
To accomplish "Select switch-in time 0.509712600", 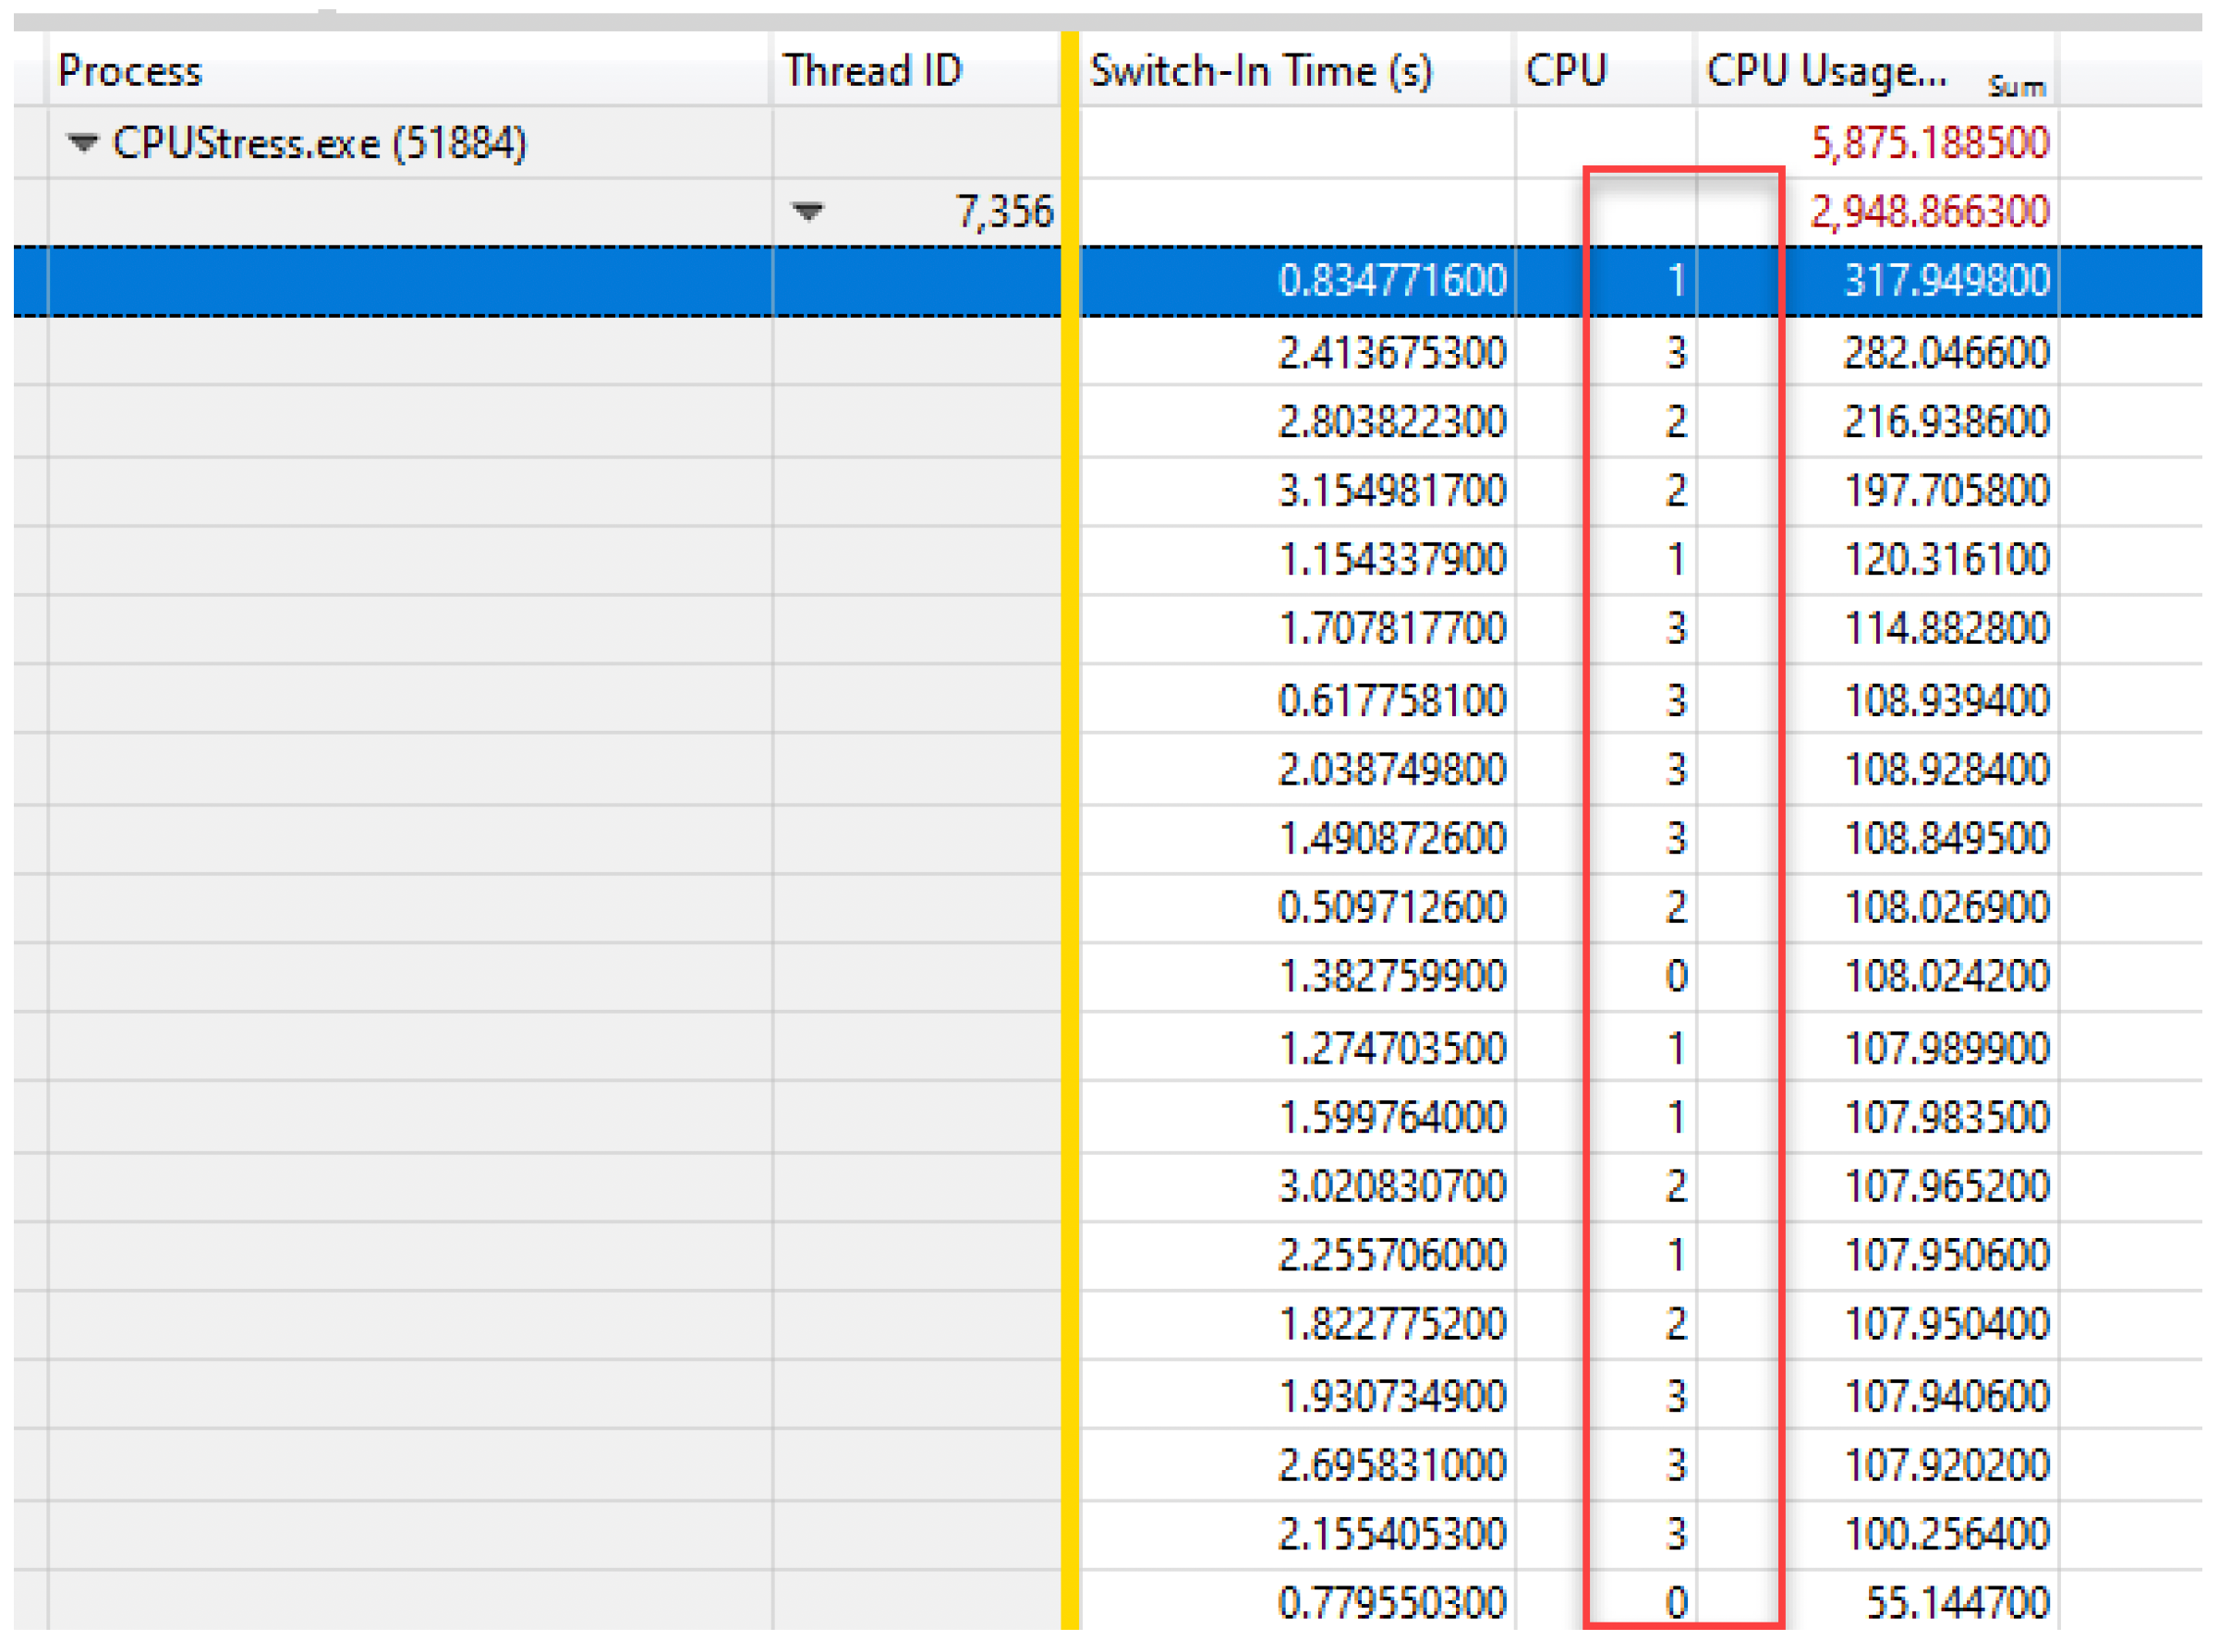I will (1392, 907).
